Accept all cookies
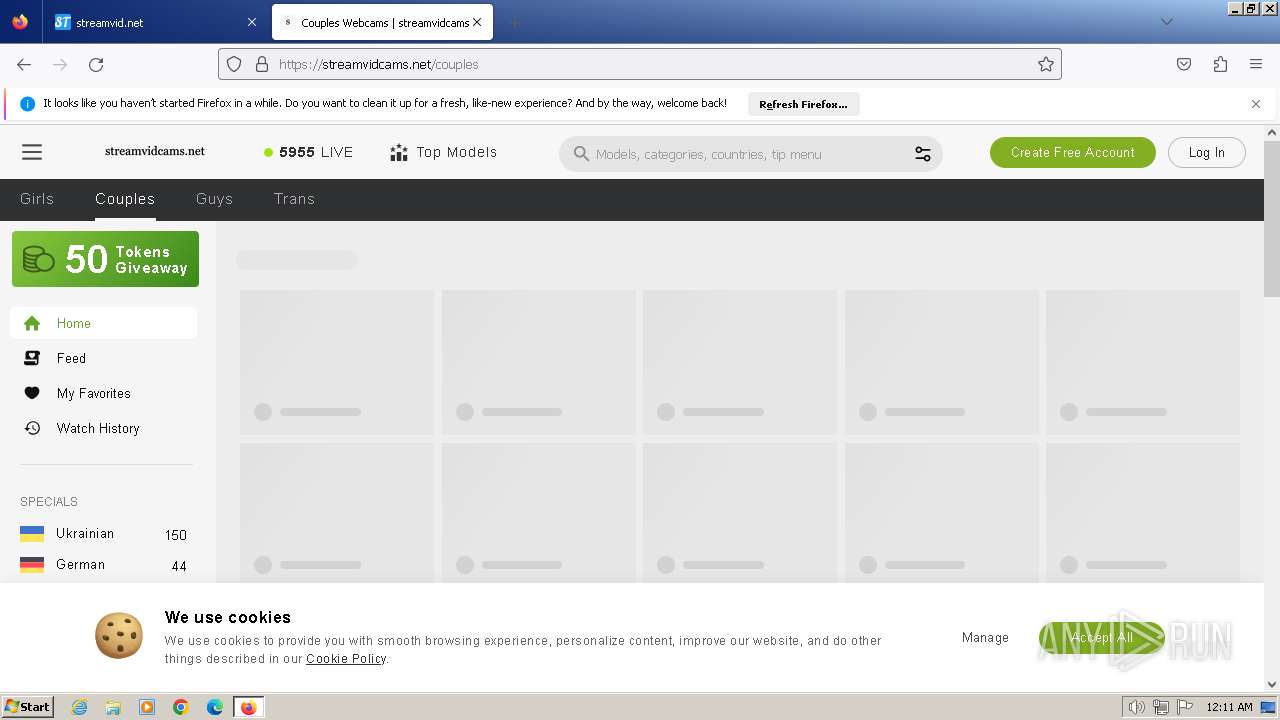Image resolution: width=1280 pixels, height=720 pixels. [x=1102, y=637]
